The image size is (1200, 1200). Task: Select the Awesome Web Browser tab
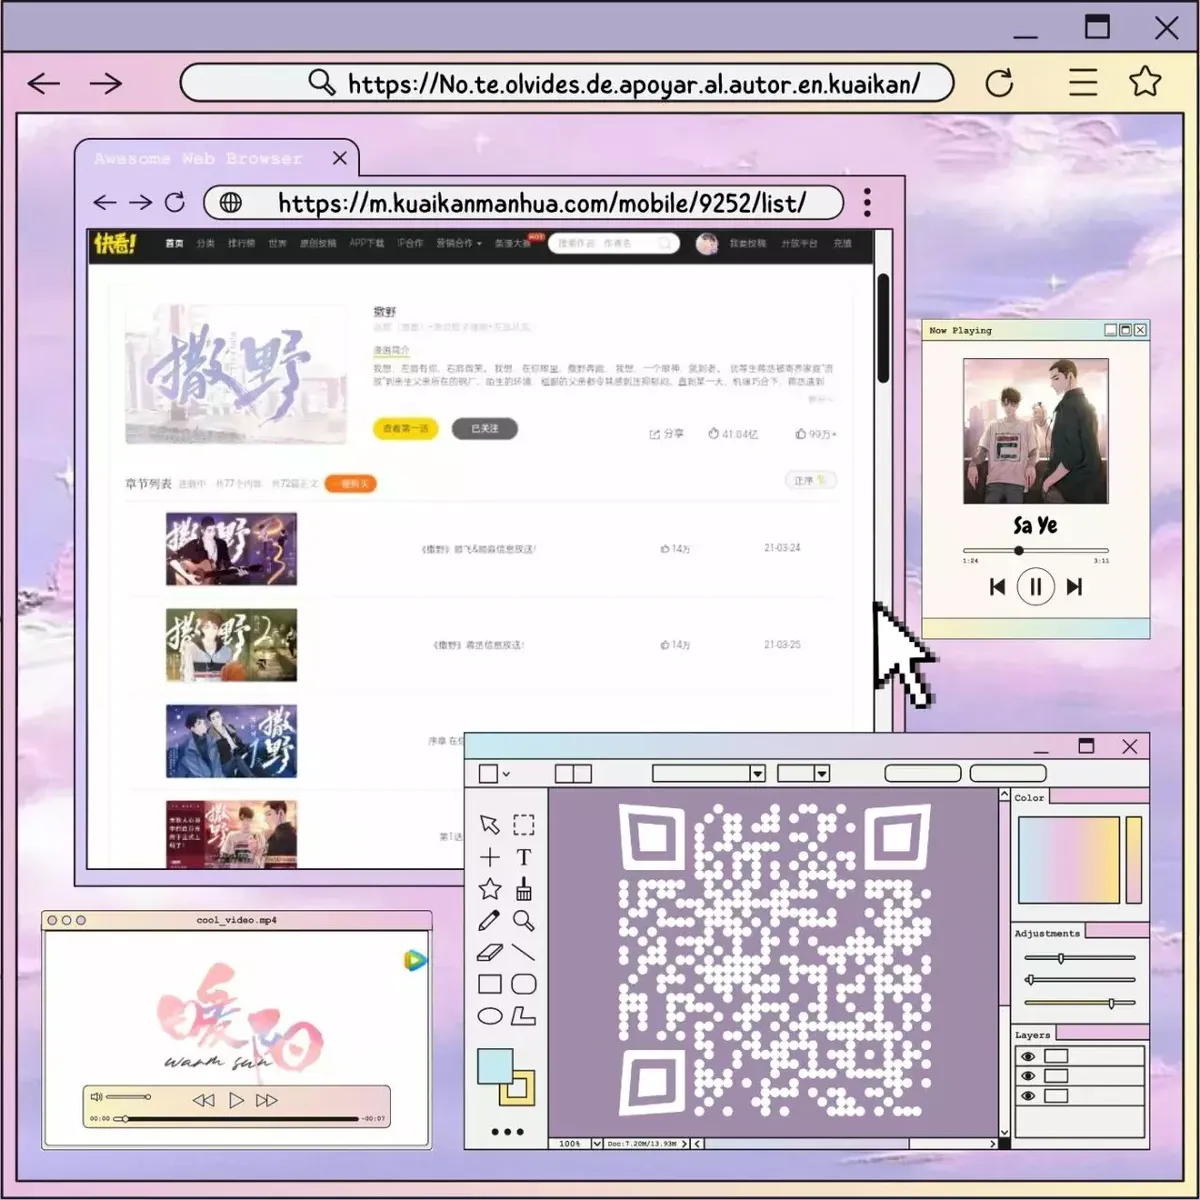tap(216, 159)
